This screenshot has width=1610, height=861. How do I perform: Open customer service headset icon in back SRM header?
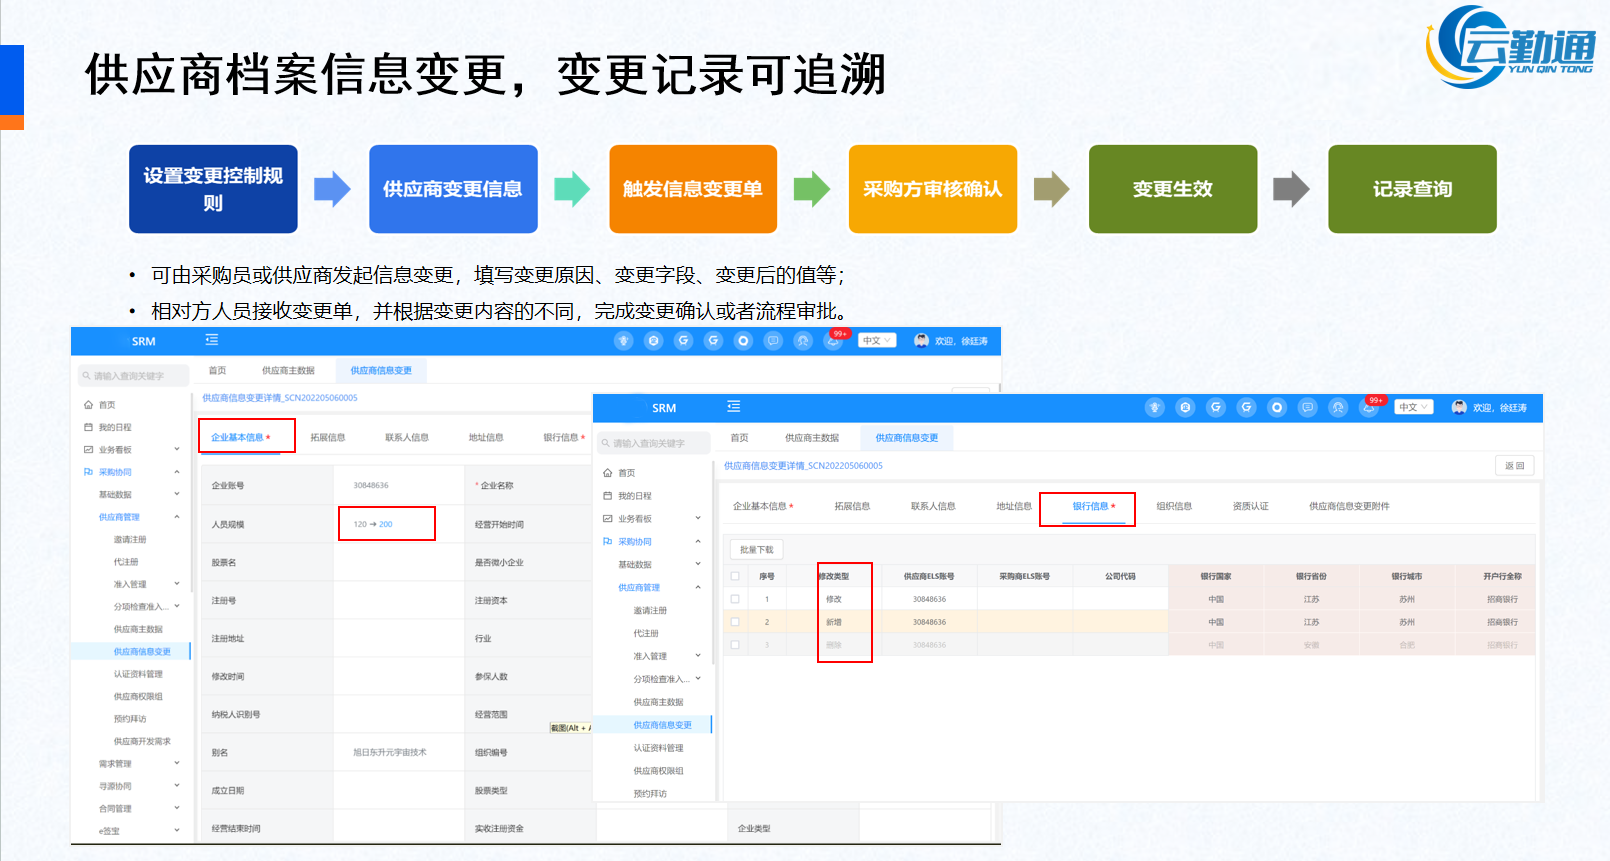tap(803, 341)
